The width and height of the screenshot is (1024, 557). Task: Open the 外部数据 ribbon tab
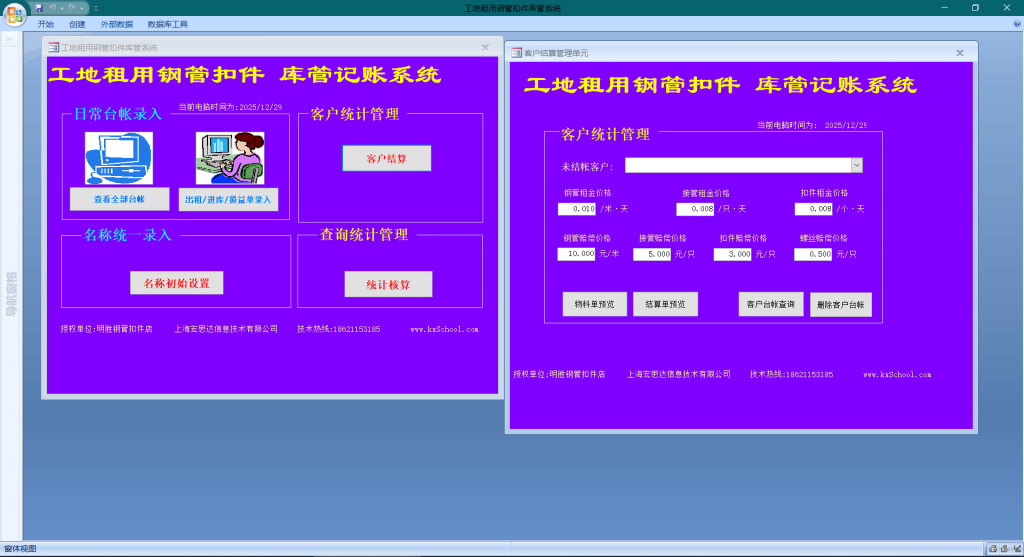(x=116, y=24)
